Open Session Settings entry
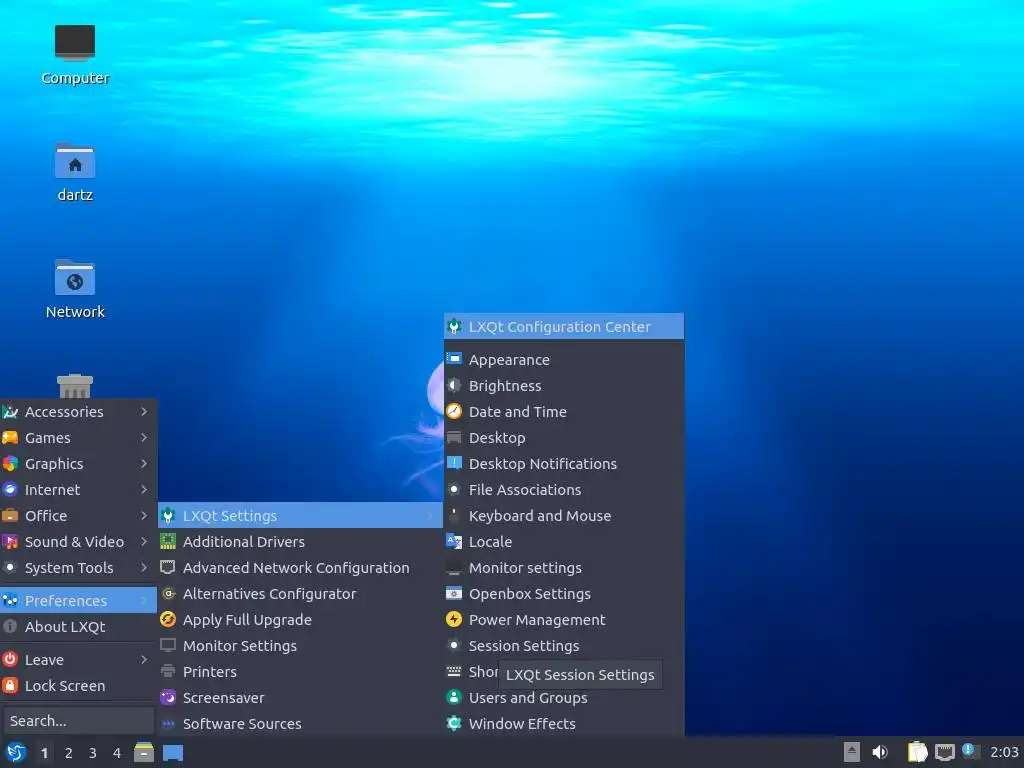This screenshot has height=768, width=1024. point(564,645)
